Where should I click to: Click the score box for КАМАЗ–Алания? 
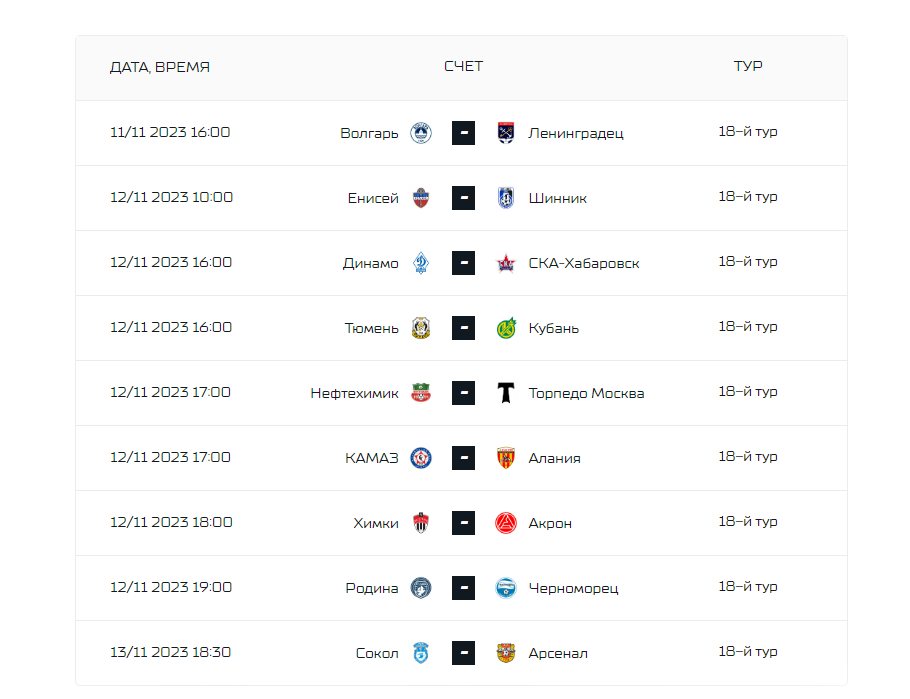coord(464,458)
